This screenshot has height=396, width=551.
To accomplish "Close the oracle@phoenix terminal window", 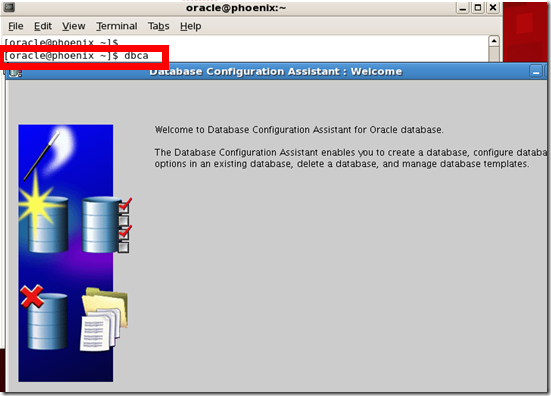I will click(x=493, y=7).
